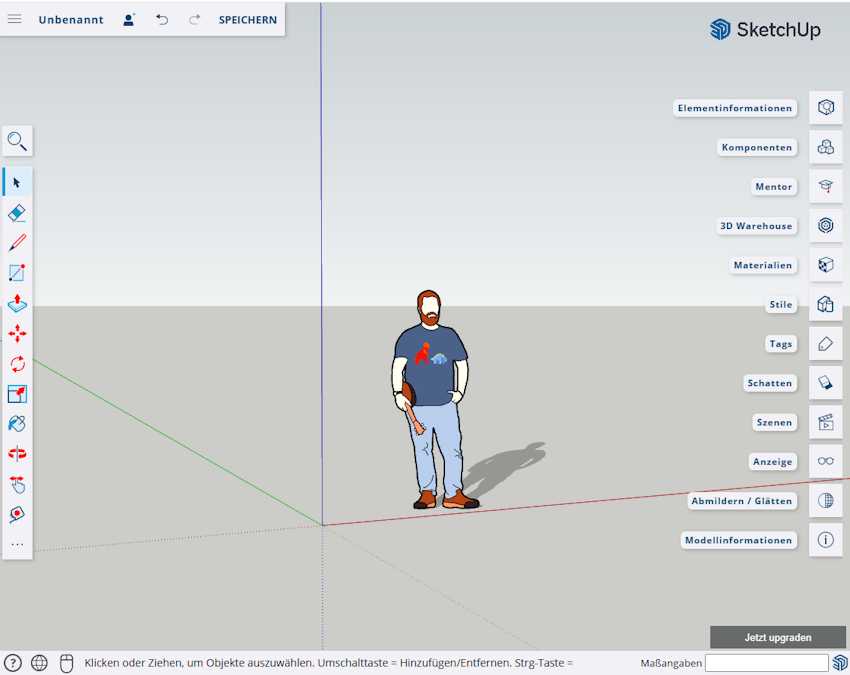Screen dimensions: 850x675
Task: Activate the Push/Pull tool
Action: click(x=16, y=304)
